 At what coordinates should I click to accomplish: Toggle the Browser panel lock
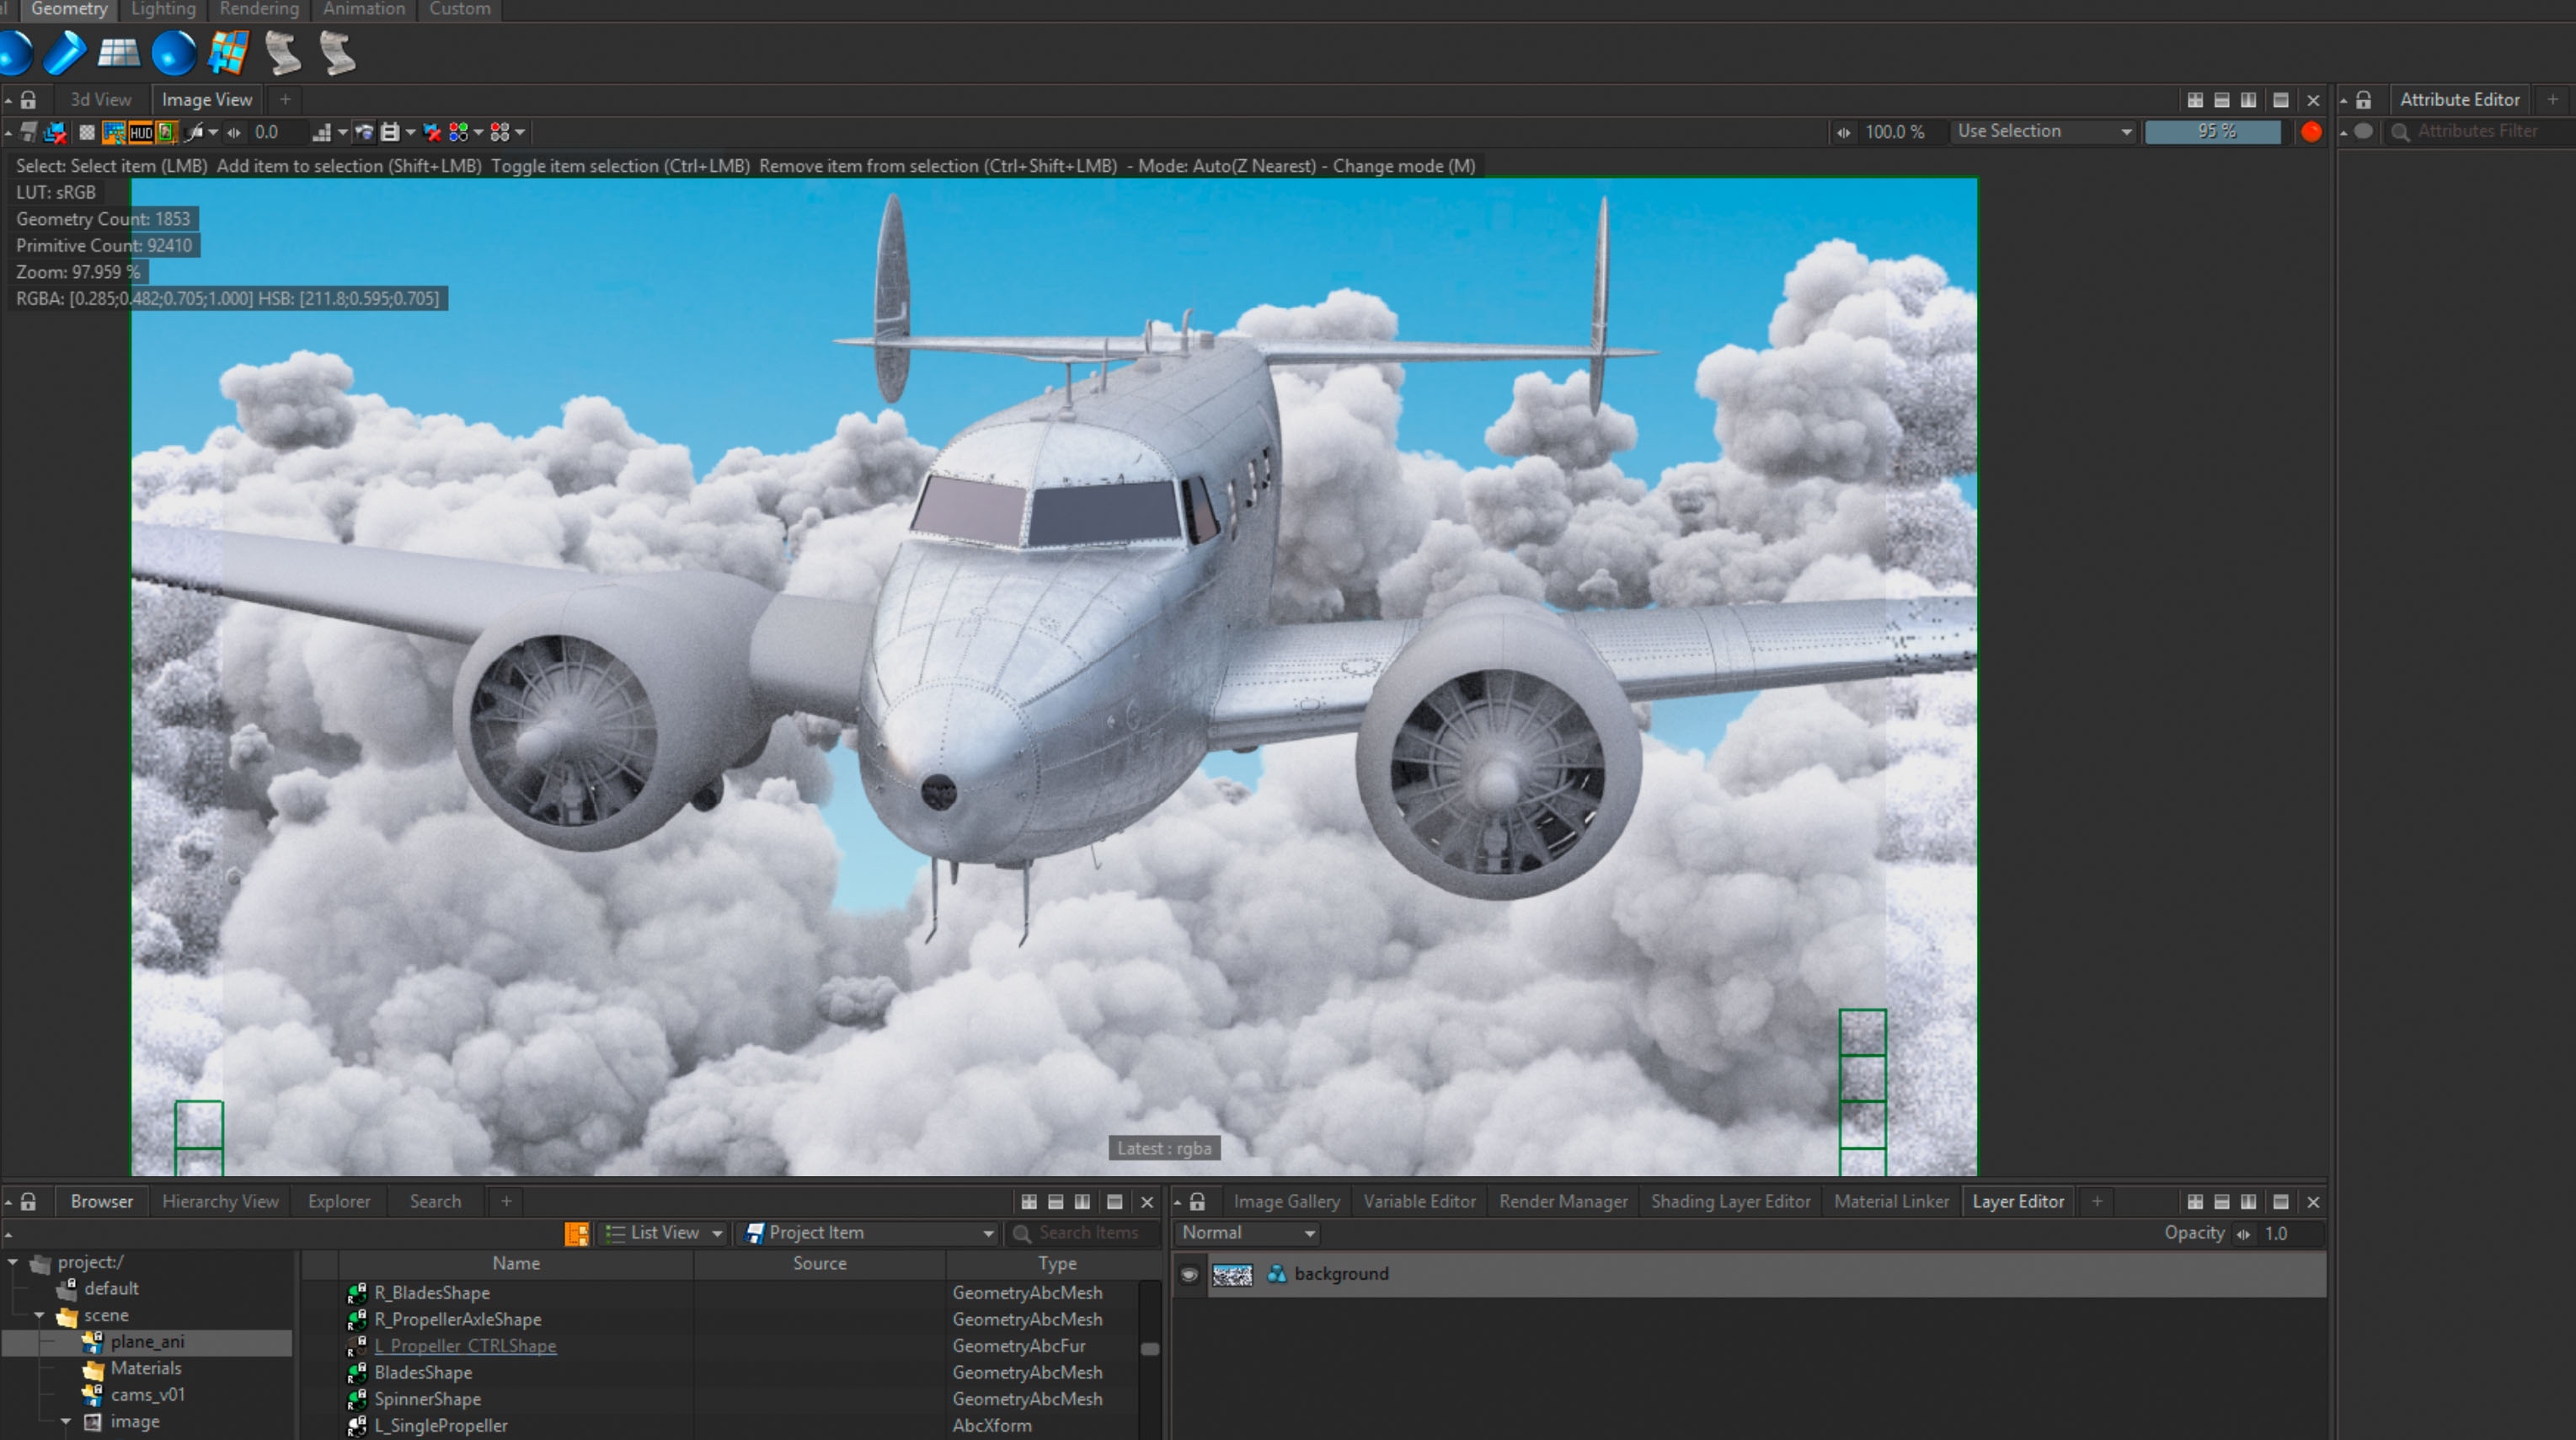[x=29, y=1202]
